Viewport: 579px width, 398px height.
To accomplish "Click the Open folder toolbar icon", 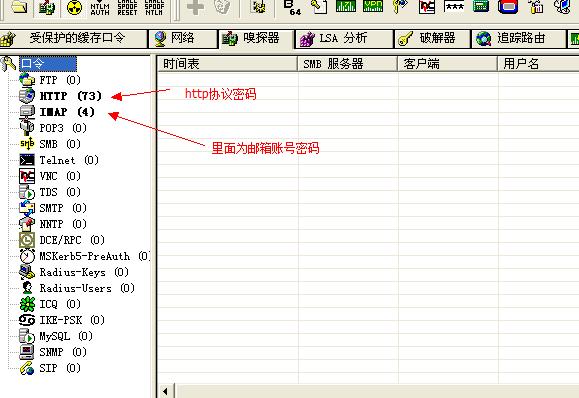I will [18, 7].
